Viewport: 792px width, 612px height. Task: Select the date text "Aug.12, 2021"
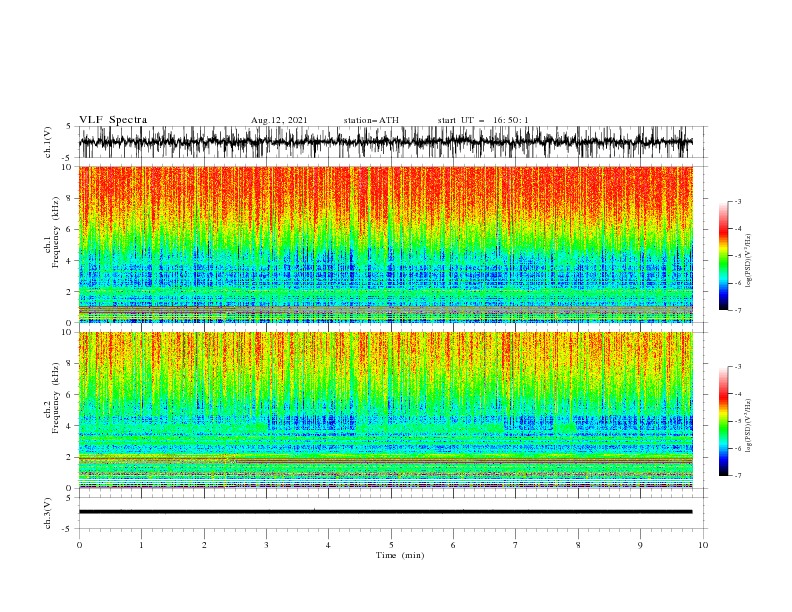click(279, 120)
